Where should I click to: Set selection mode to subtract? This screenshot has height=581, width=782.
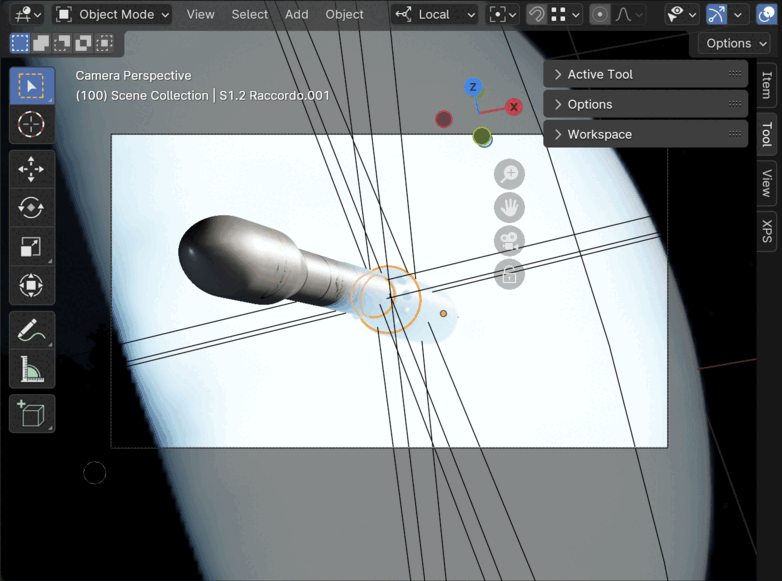tap(62, 43)
